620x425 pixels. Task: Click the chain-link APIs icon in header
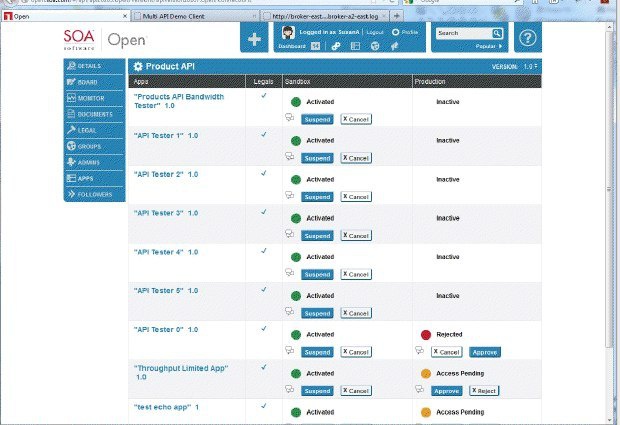336,46
